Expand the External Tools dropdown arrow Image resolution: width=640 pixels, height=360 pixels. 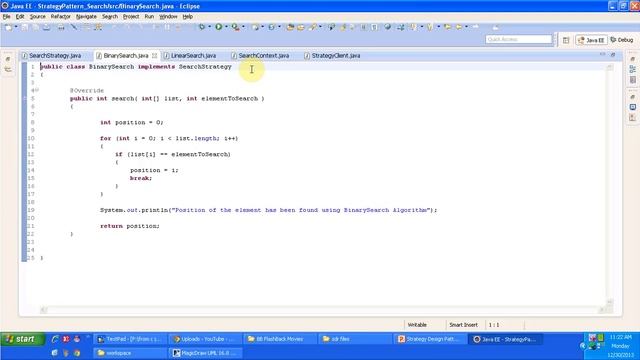click(x=243, y=27)
